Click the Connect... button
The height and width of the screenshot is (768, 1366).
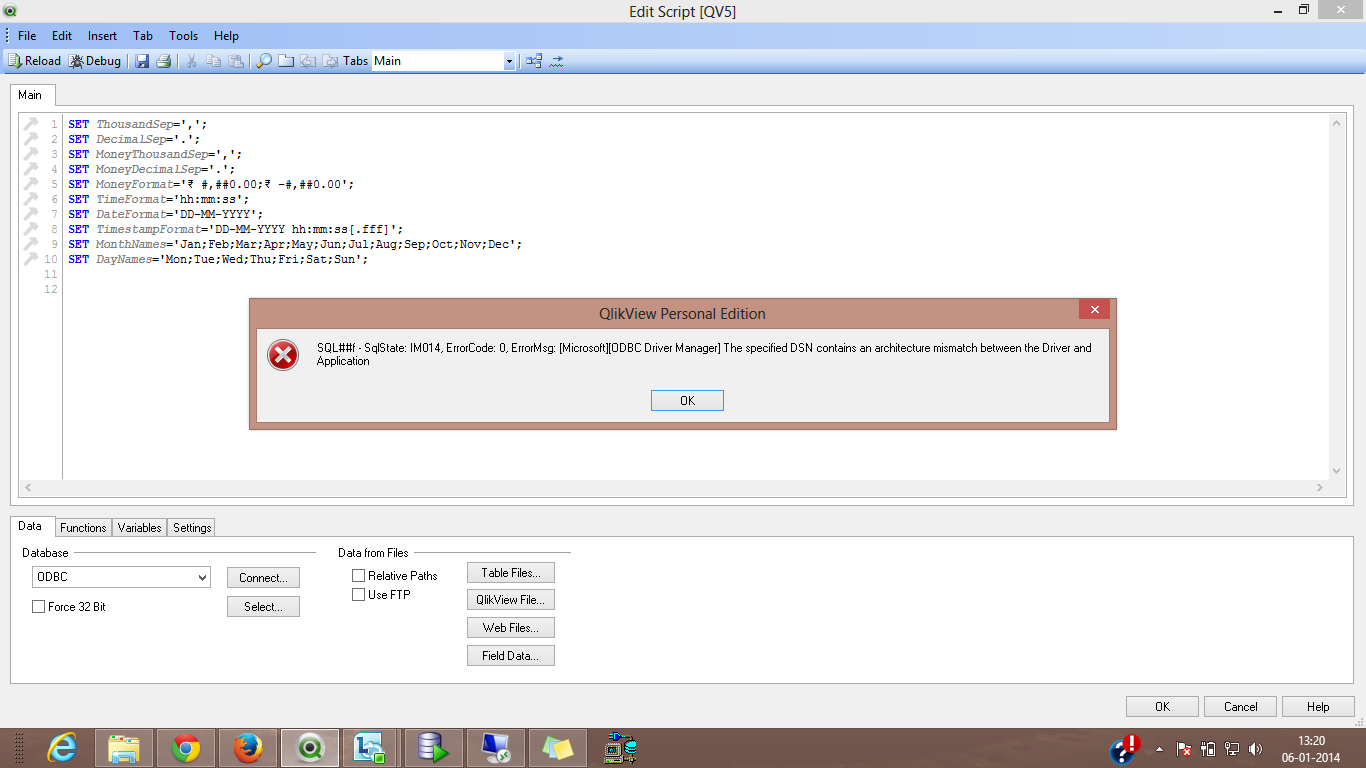263,578
